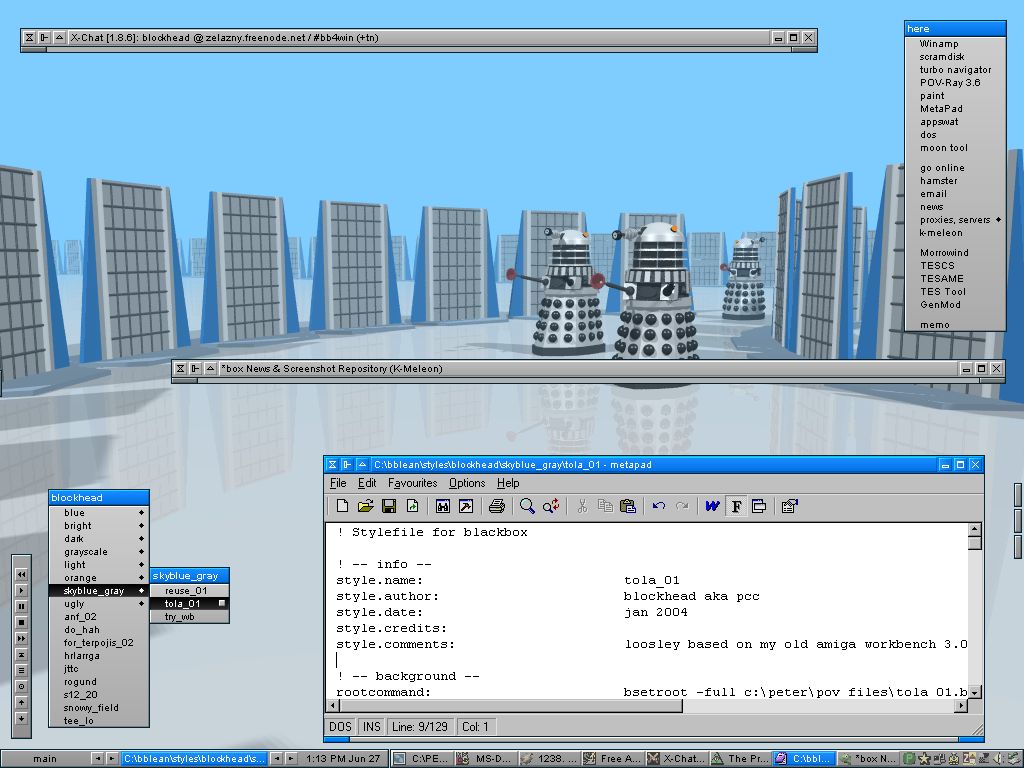
Task: Open a file with the folder icon
Action: (x=366, y=506)
